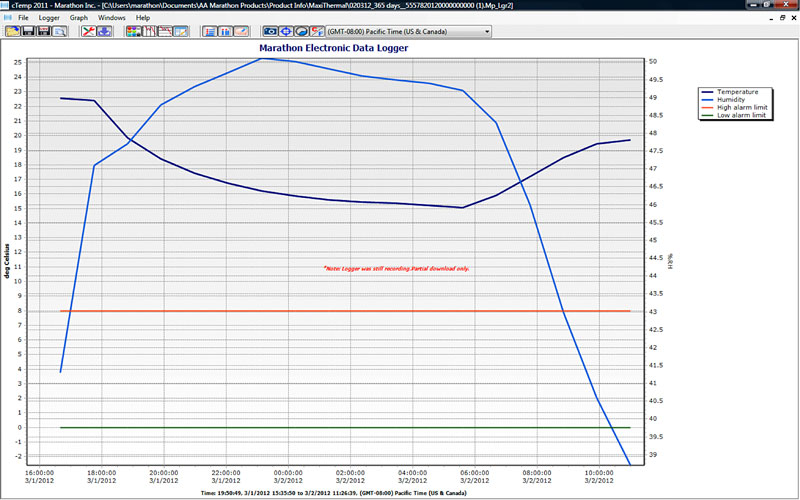Click the red partial download note text
The width and height of the screenshot is (800, 500).
396,269
